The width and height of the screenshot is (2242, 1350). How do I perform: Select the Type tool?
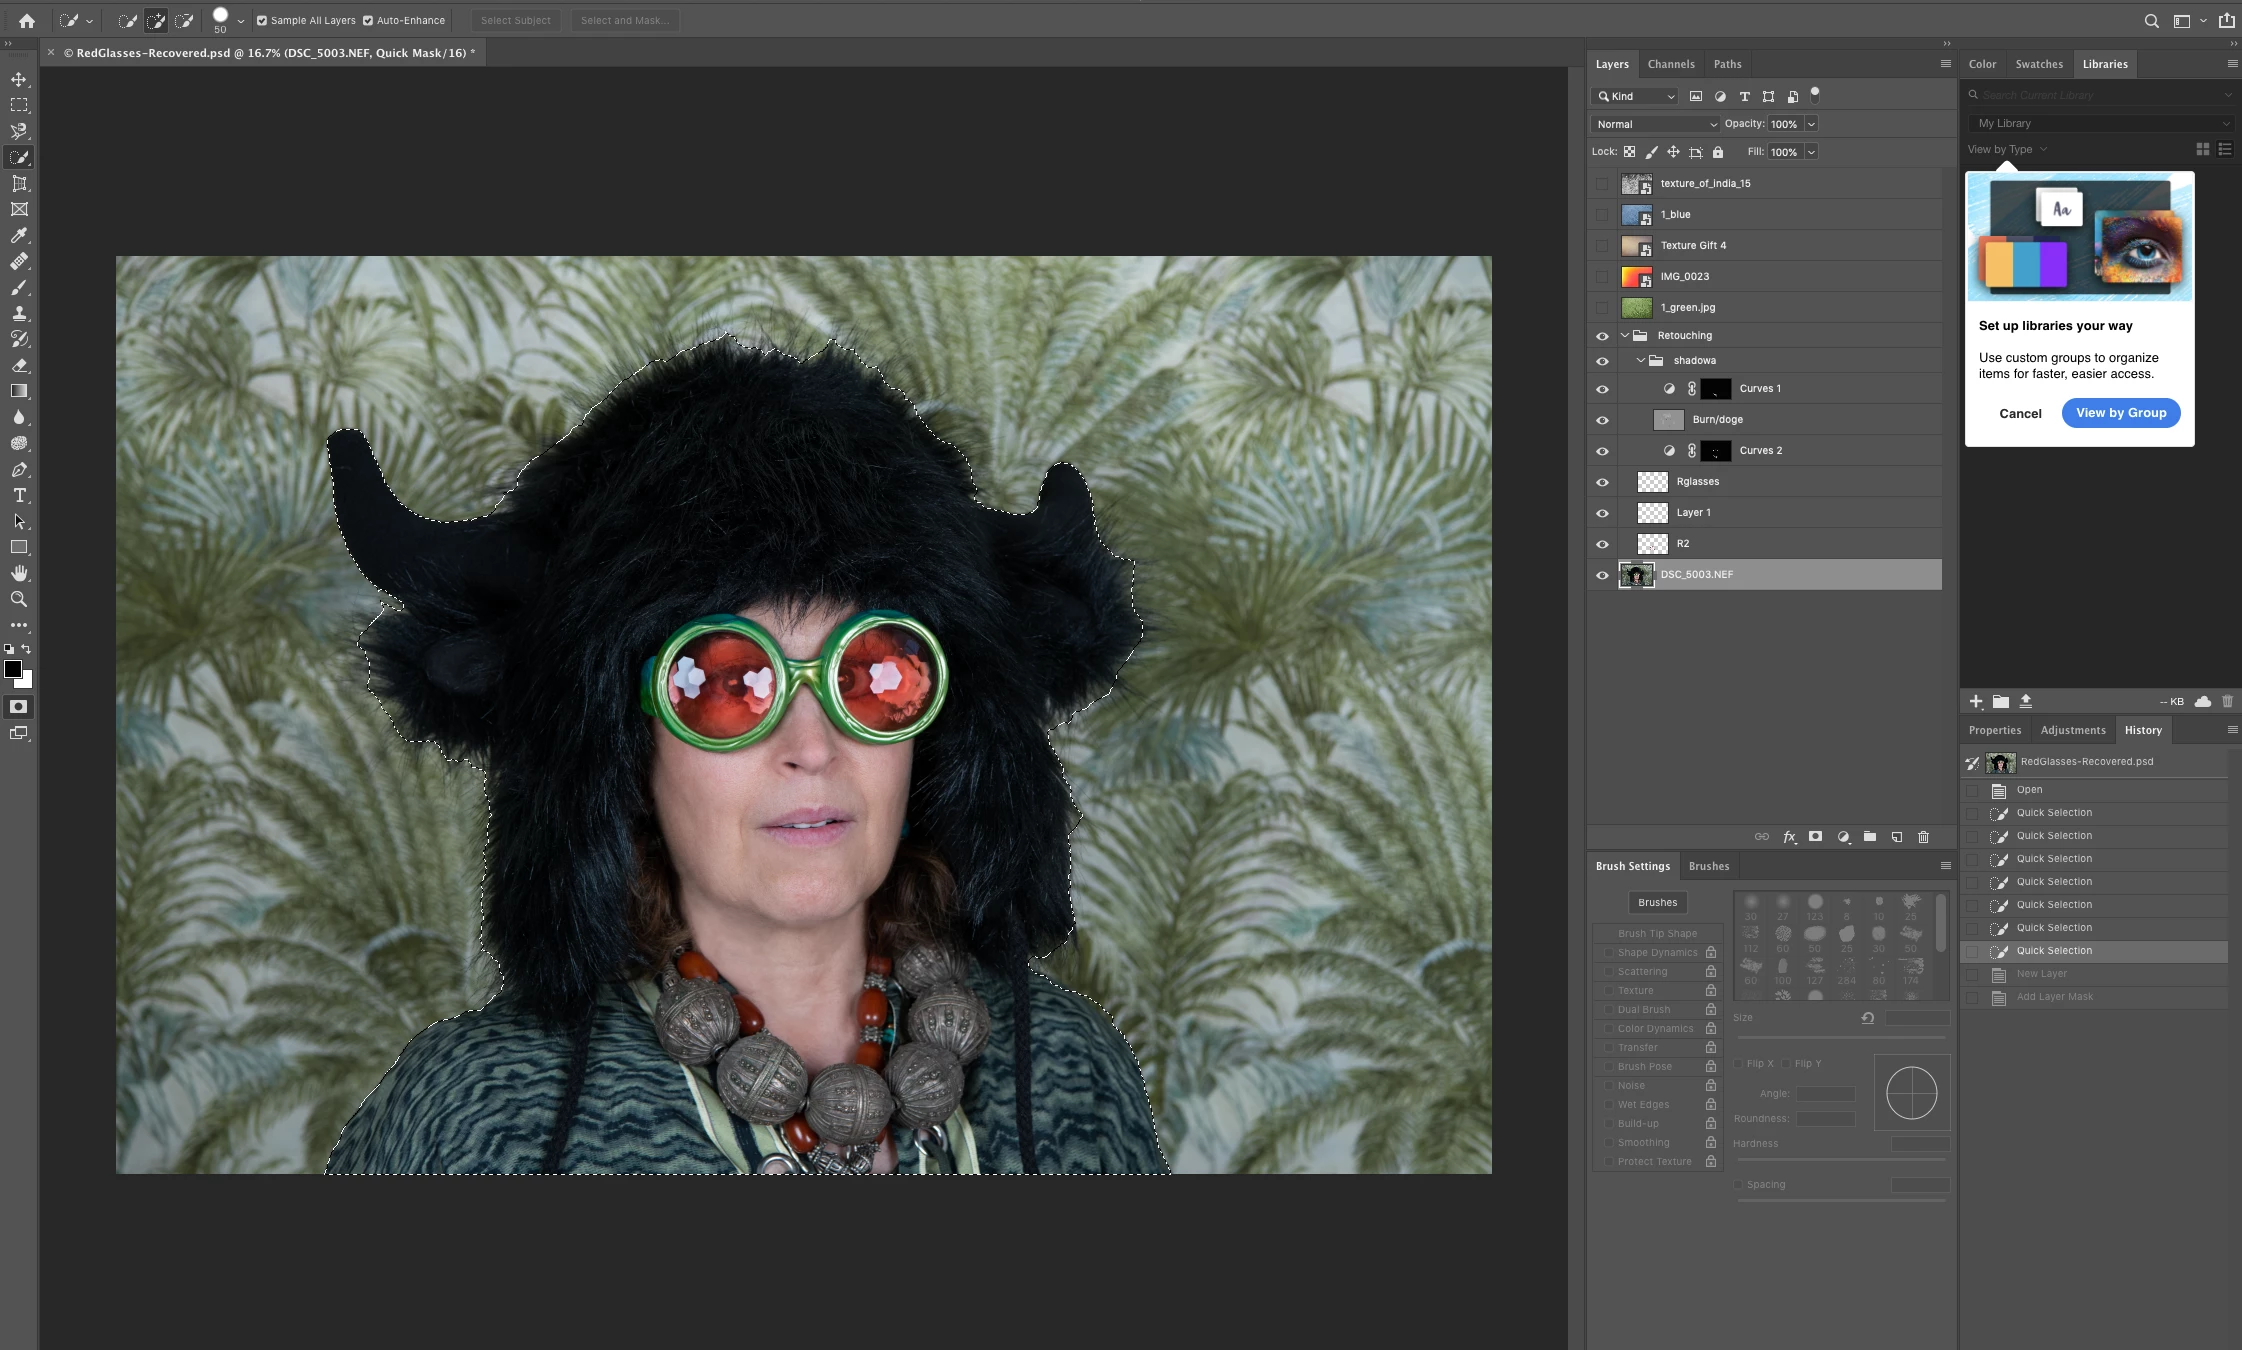pos(19,495)
